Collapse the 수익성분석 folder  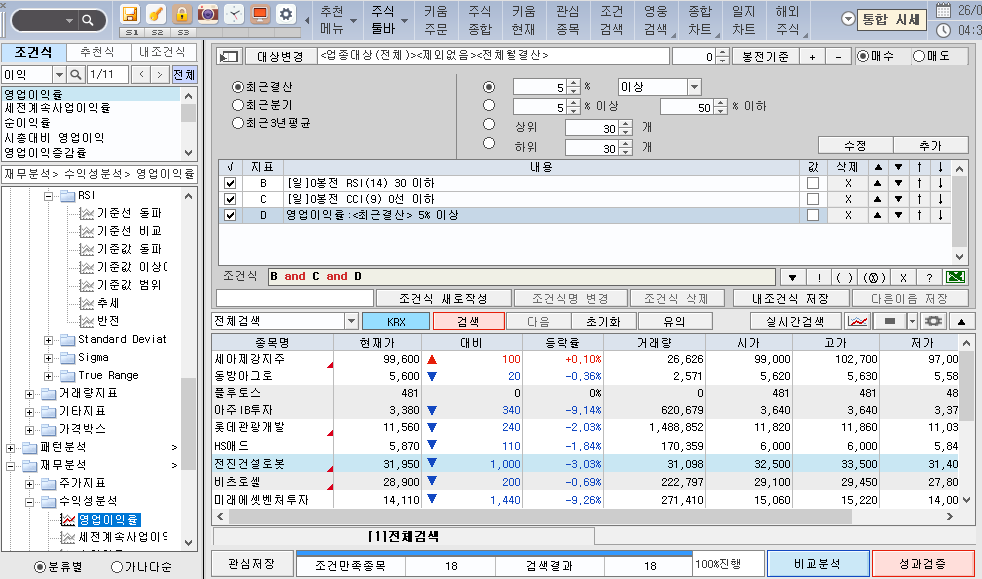[29, 502]
